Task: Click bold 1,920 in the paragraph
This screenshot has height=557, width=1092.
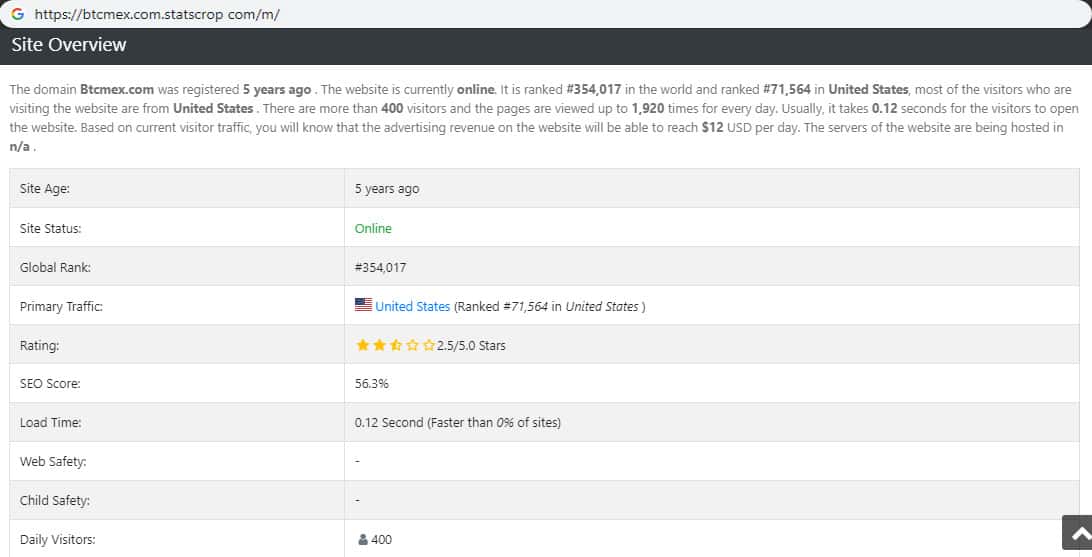Action: pyautogui.click(x=648, y=109)
